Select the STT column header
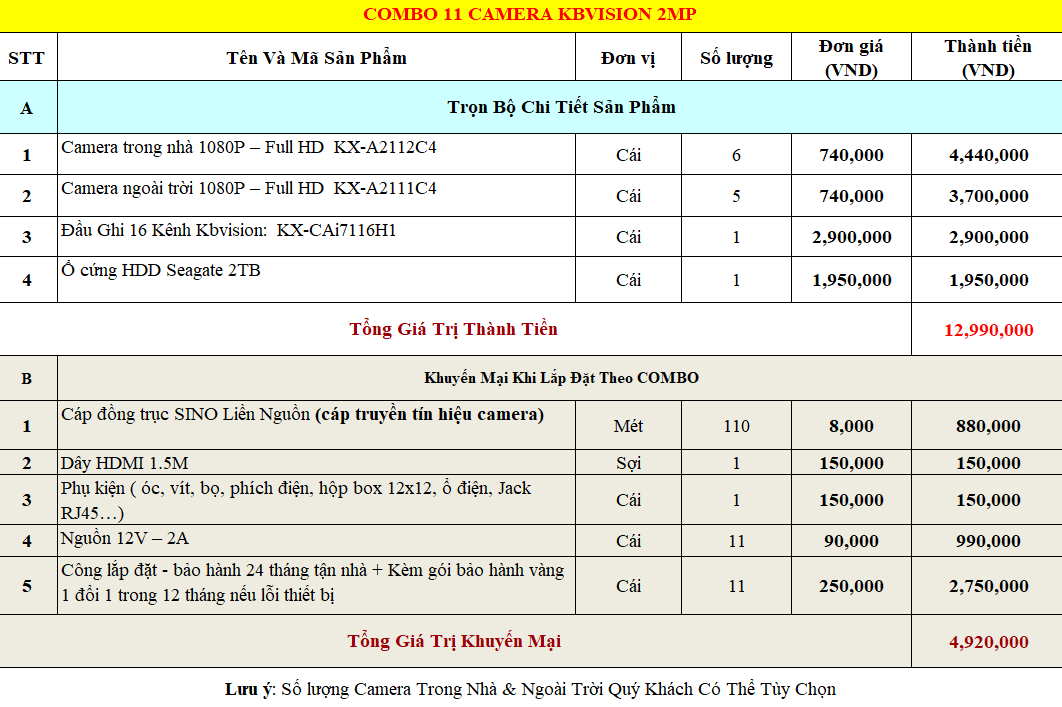This screenshot has height=707, width=1062. (26, 58)
